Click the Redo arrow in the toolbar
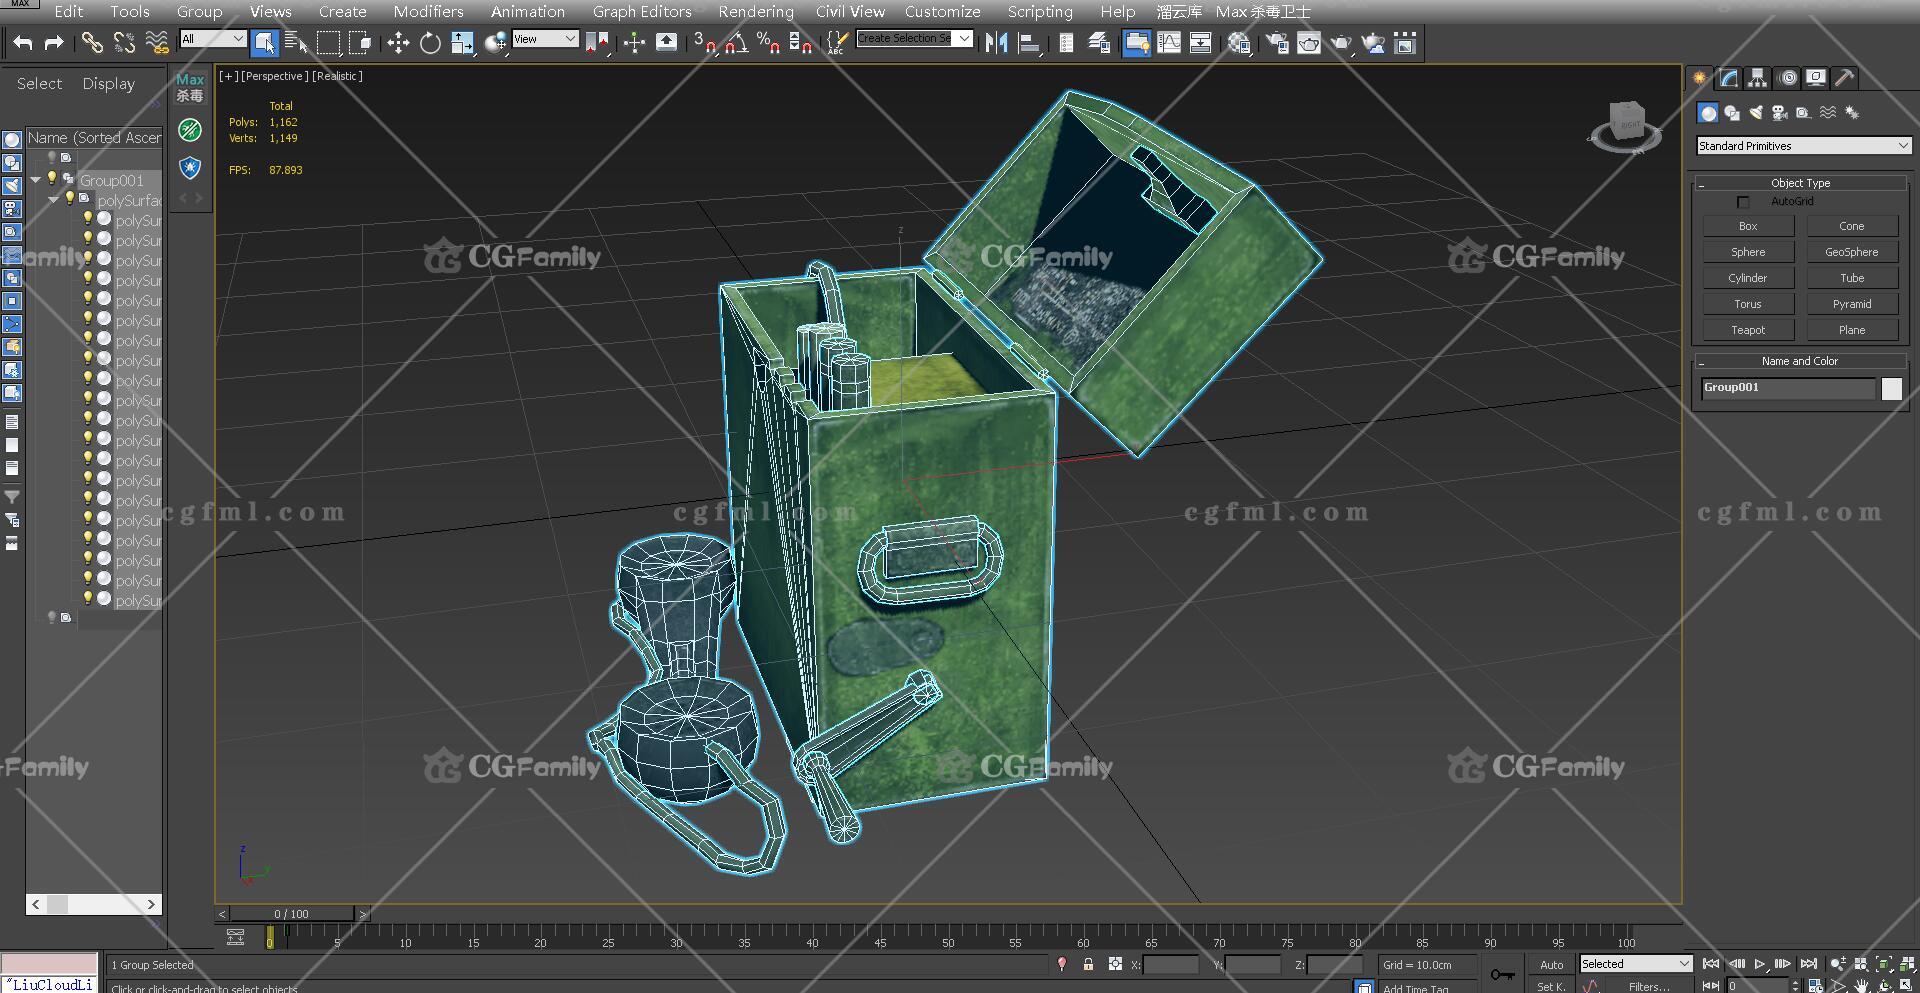Image resolution: width=1920 pixels, height=993 pixels. point(54,42)
